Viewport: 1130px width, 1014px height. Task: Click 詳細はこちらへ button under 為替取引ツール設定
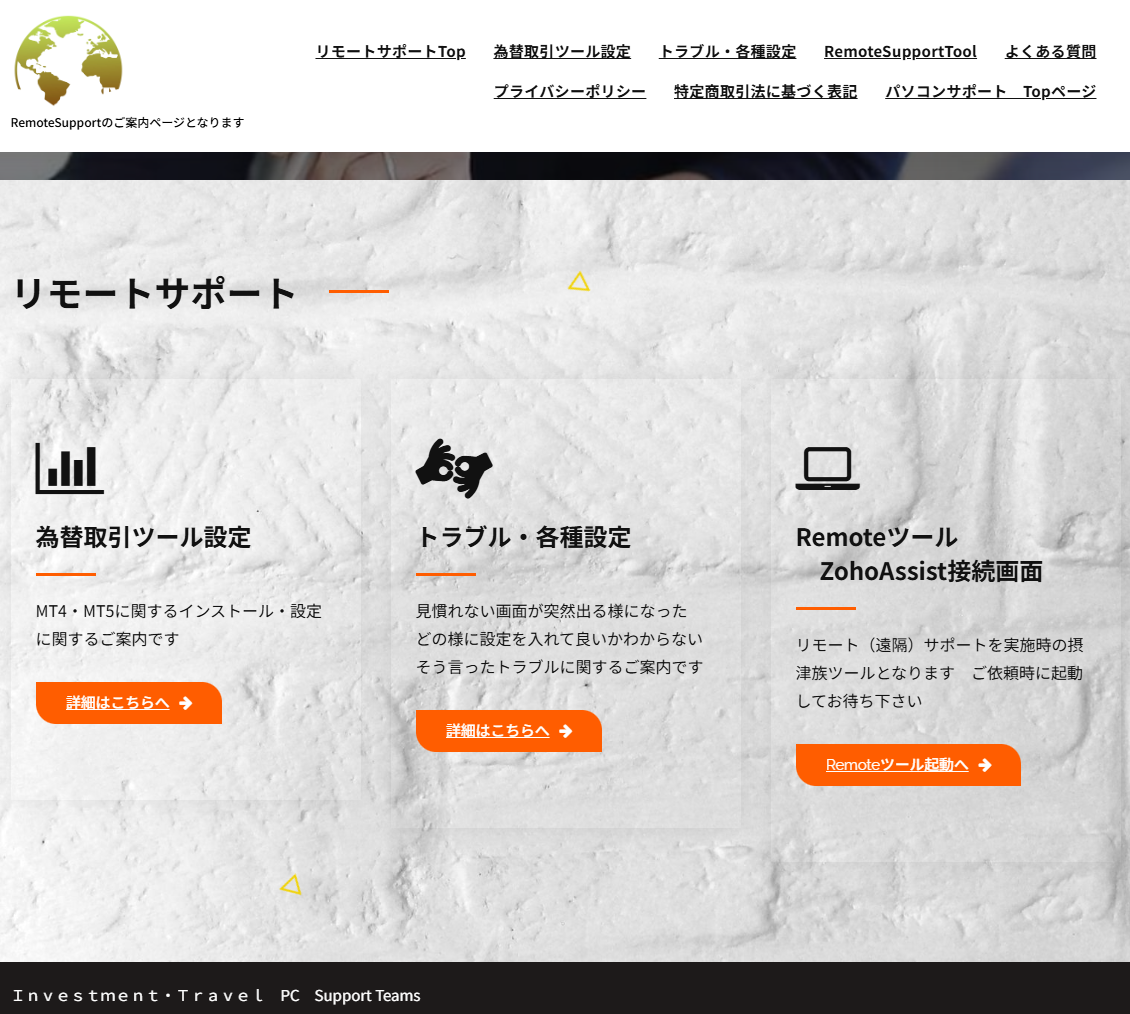pos(129,703)
